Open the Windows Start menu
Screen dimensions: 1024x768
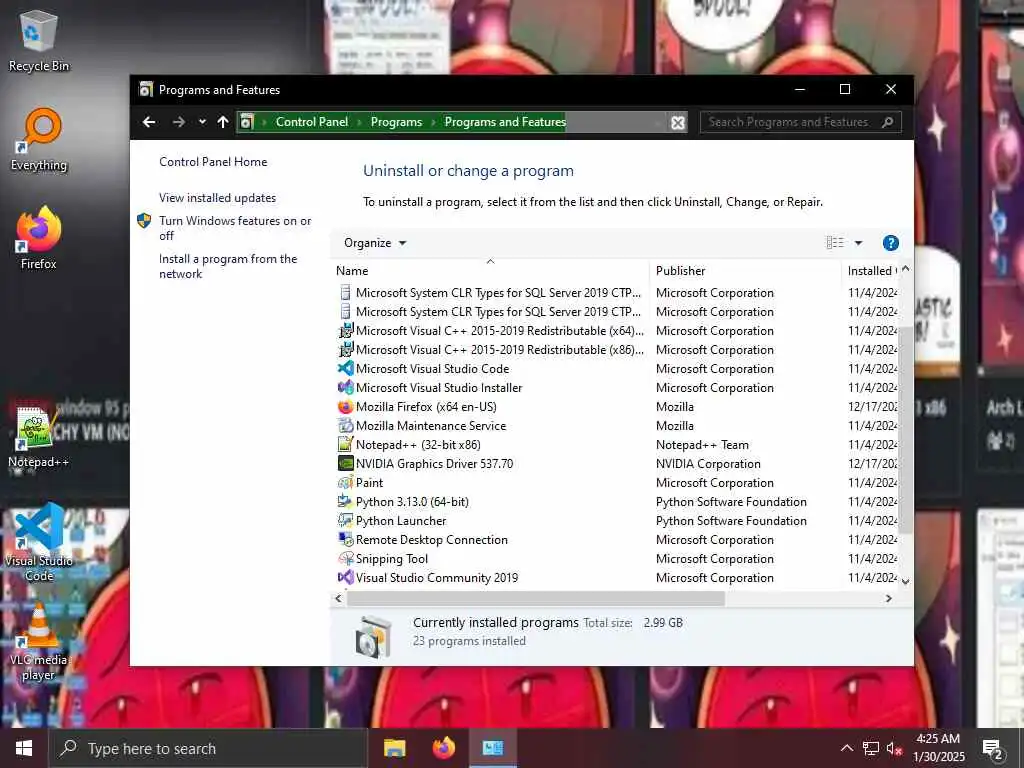[x=24, y=748]
